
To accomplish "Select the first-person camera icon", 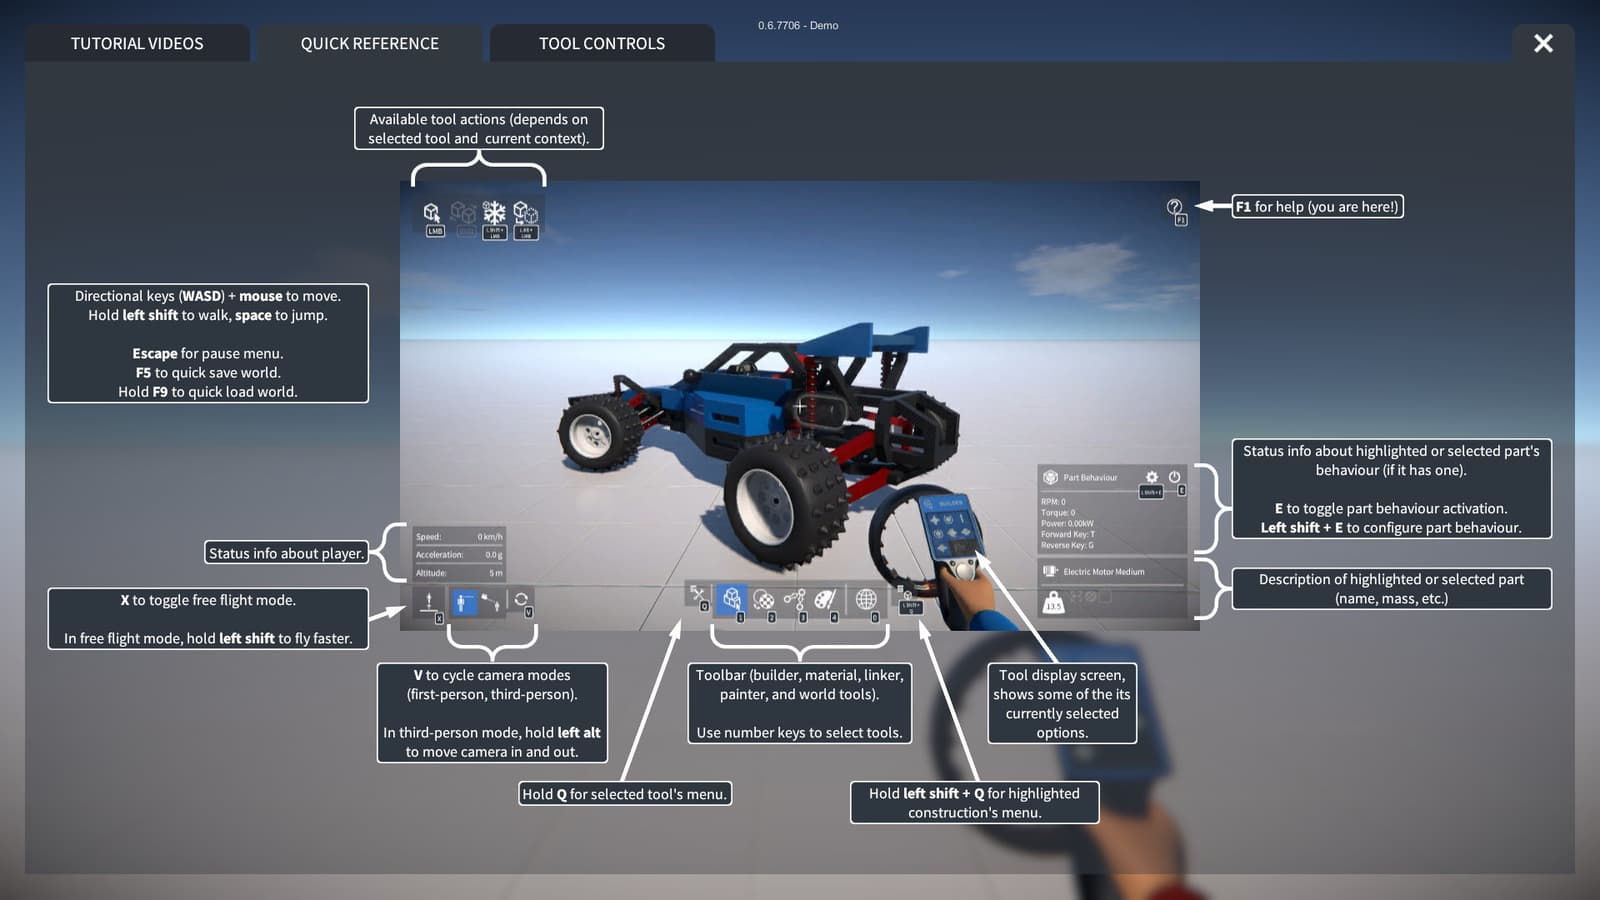I will [x=462, y=602].
